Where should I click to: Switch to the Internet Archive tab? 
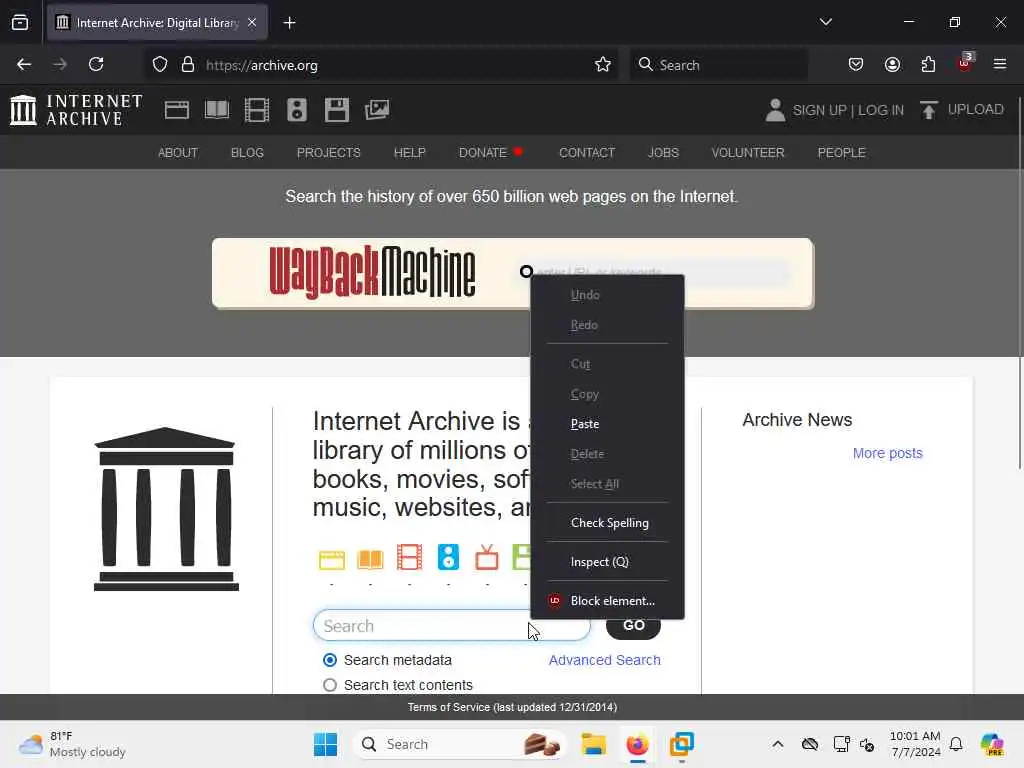click(x=157, y=23)
